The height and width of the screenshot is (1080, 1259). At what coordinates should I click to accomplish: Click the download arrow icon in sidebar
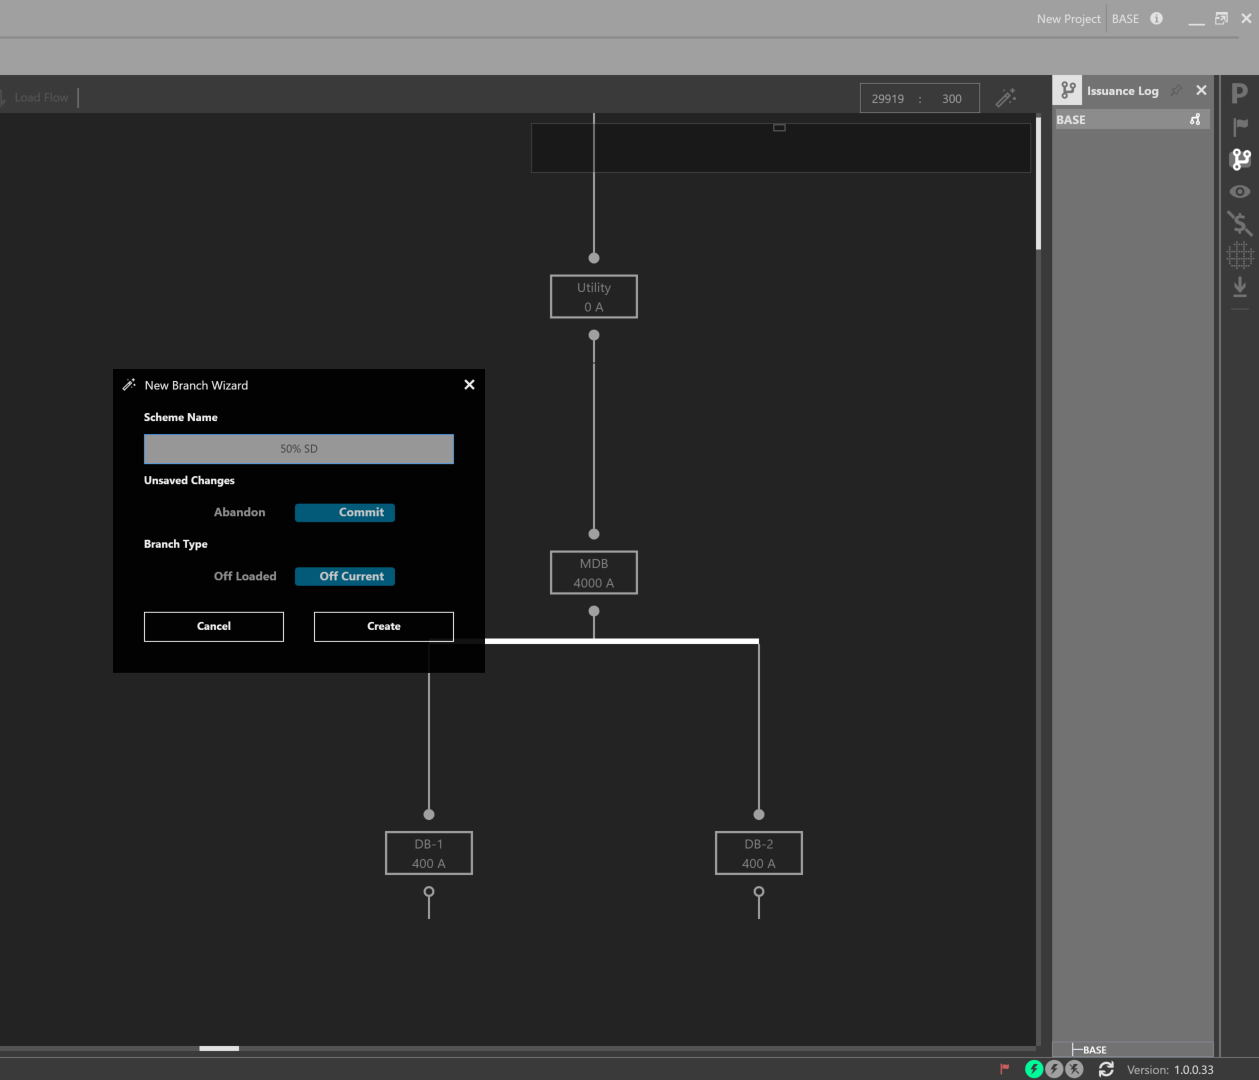pos(1240,288)
